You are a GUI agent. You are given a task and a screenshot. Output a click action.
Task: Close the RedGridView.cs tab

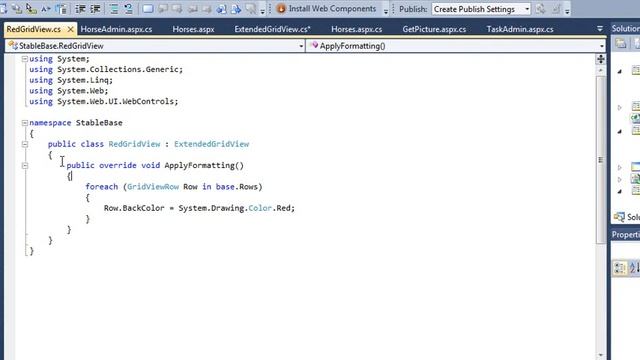[x=71, y=29]
